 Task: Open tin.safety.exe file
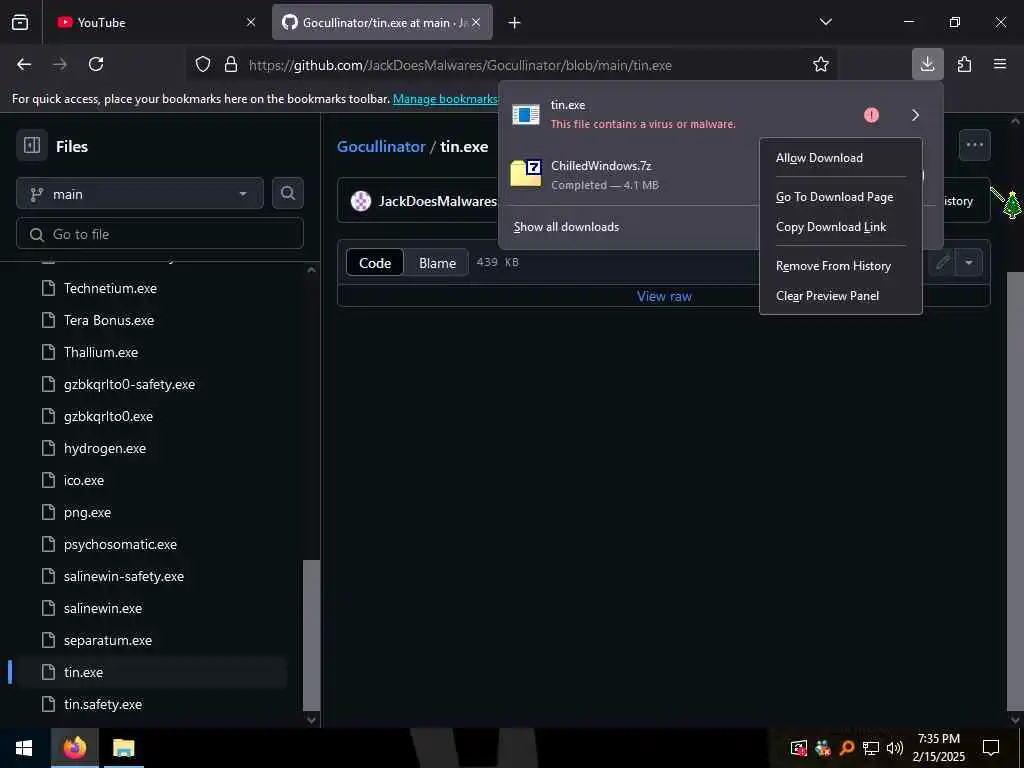click(x=103, y=704)
